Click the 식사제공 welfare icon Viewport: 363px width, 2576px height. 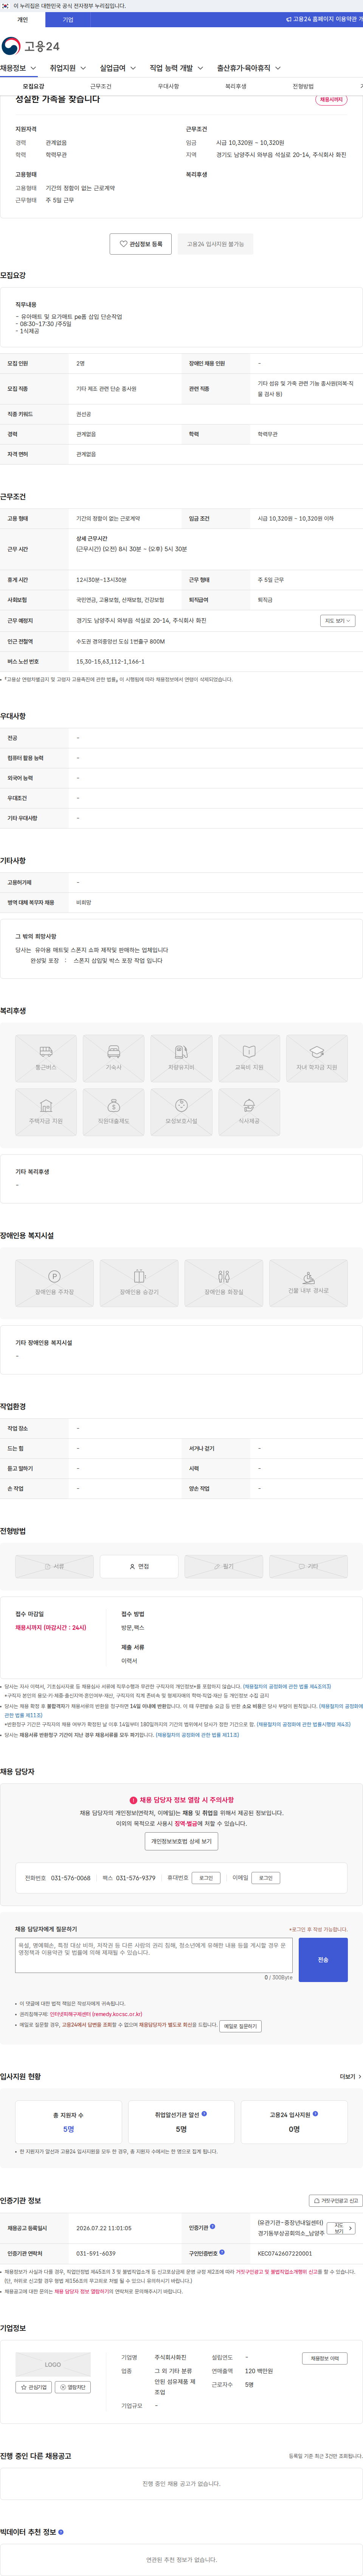249,1112
